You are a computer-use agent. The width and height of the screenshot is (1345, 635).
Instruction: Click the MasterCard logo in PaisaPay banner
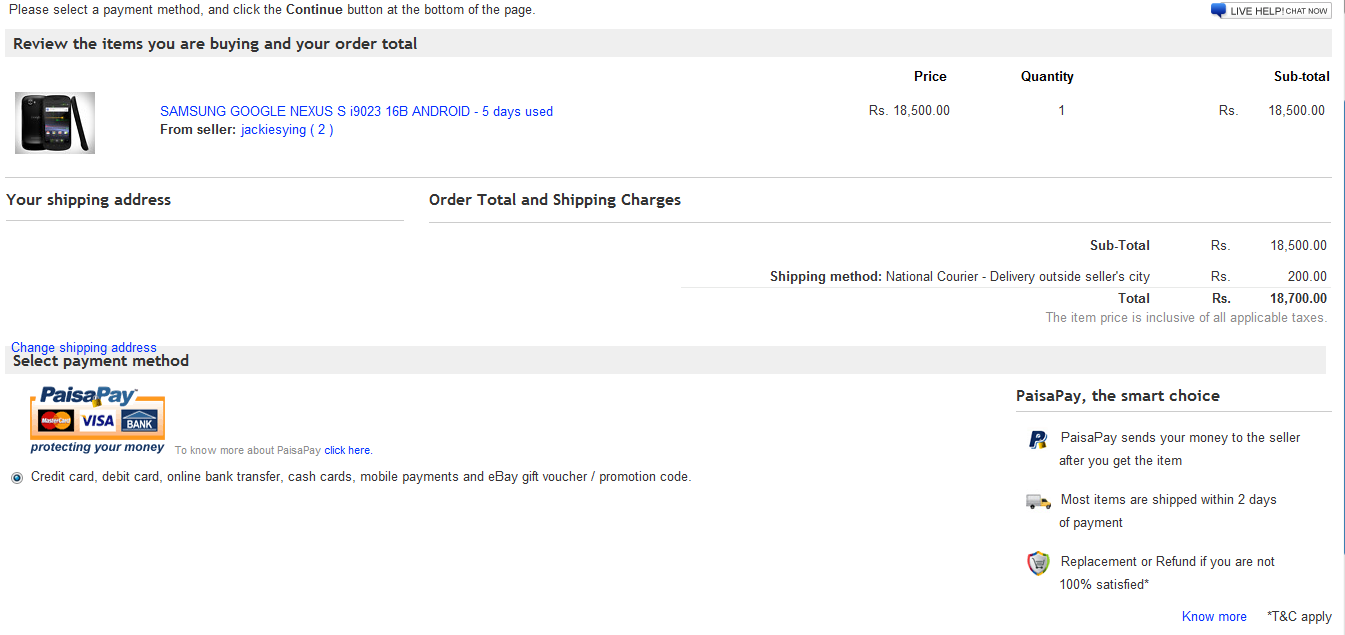(x=56, y=421)
